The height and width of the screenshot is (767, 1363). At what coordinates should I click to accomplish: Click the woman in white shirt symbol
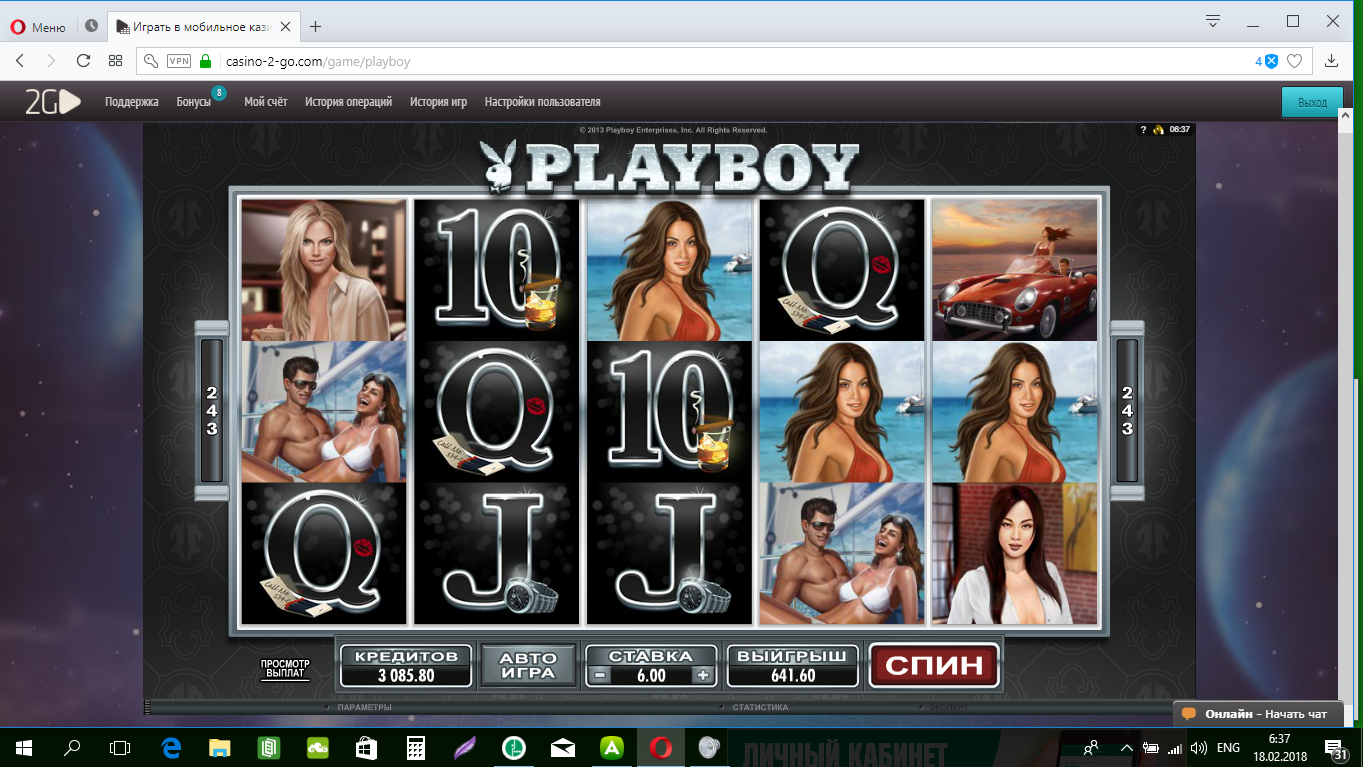point(1014,554)
